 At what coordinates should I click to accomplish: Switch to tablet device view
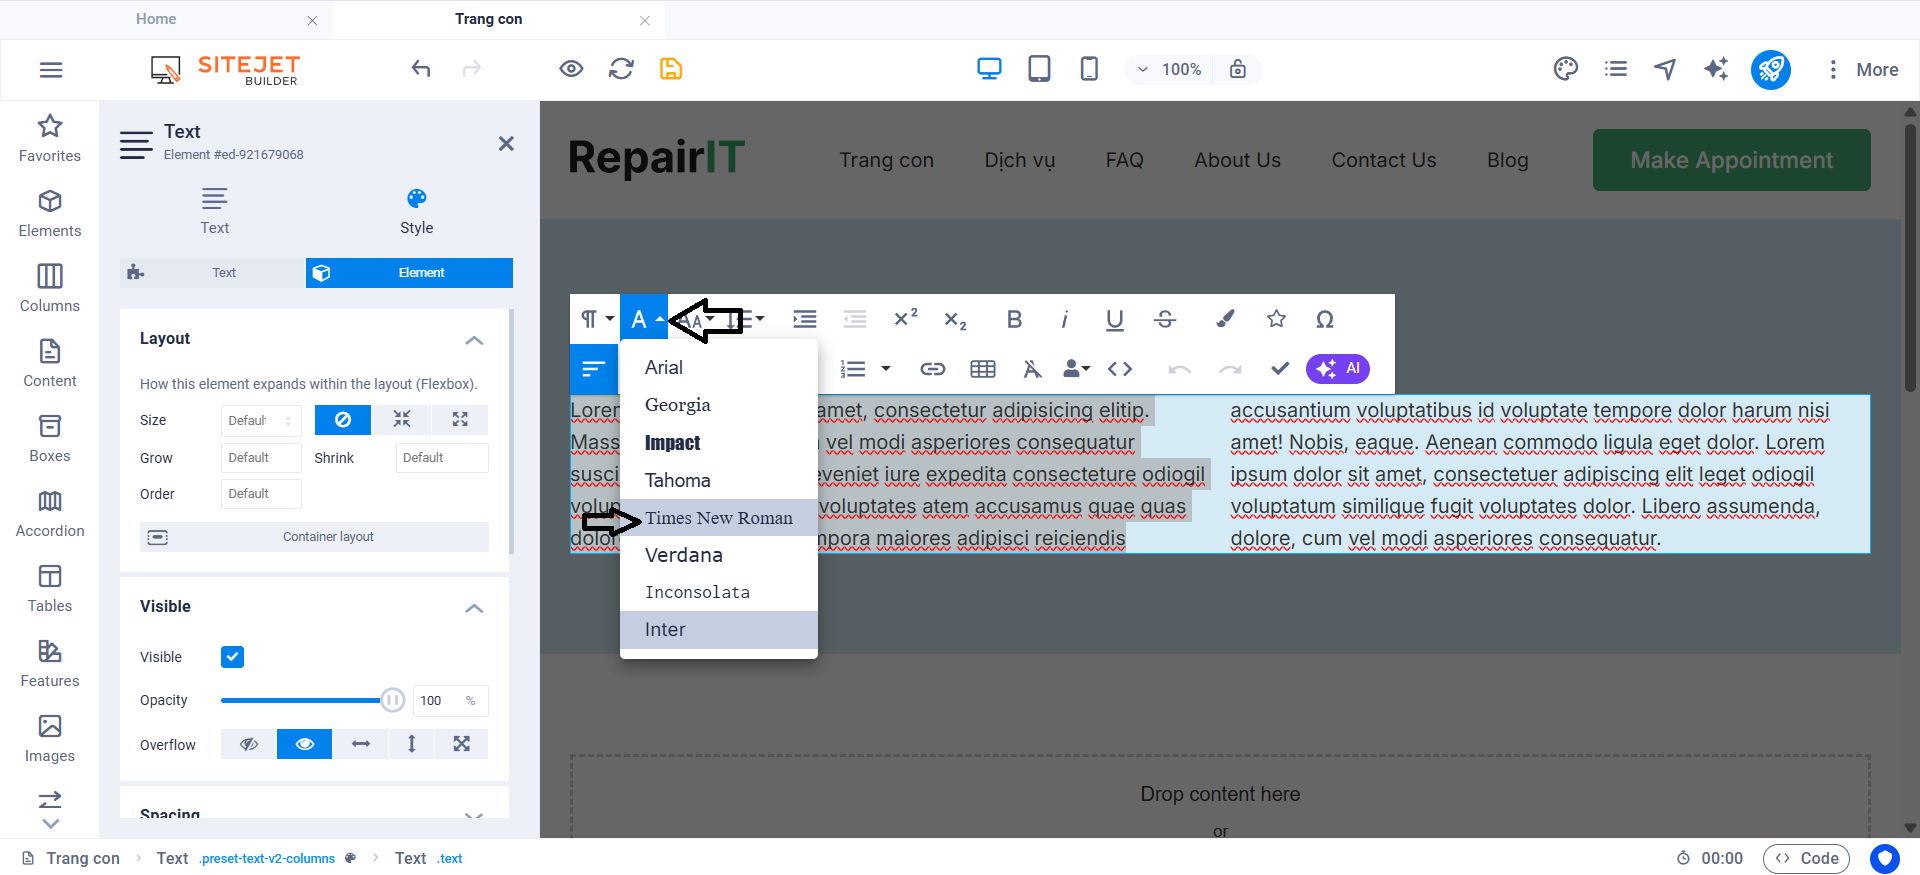click(x=1039, y=69)
